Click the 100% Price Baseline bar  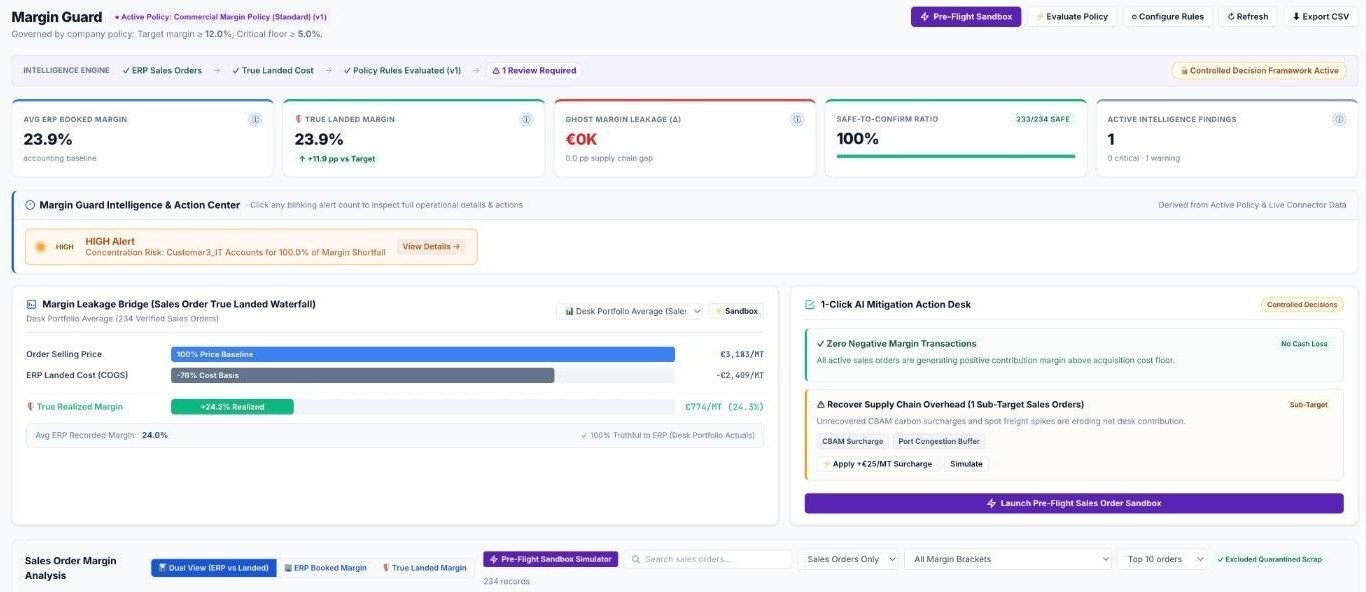point(423,354)
